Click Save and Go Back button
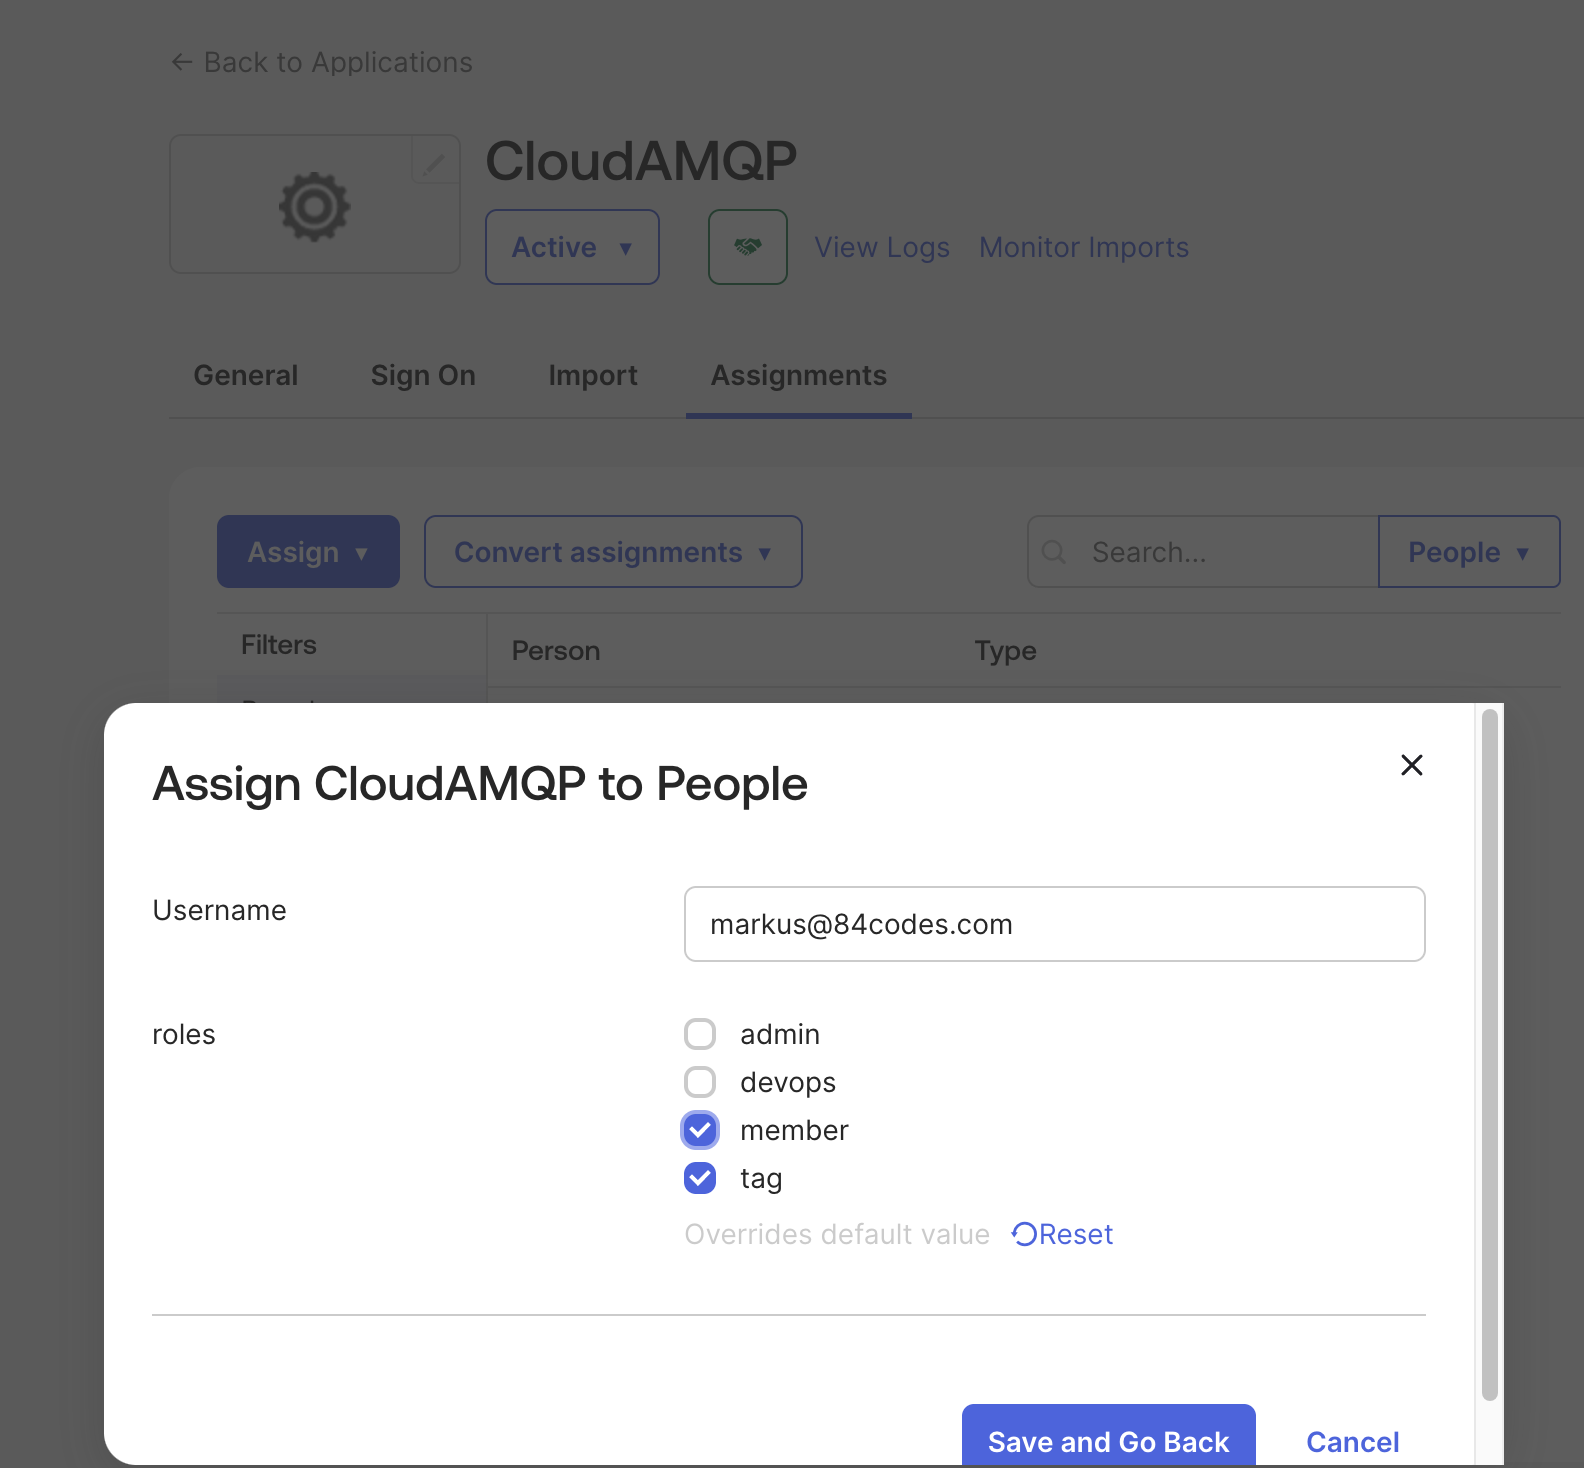Image resolution: width=1584 pixels, height=1468 pixels. pyautogui.click(x=1108, y=1436)
